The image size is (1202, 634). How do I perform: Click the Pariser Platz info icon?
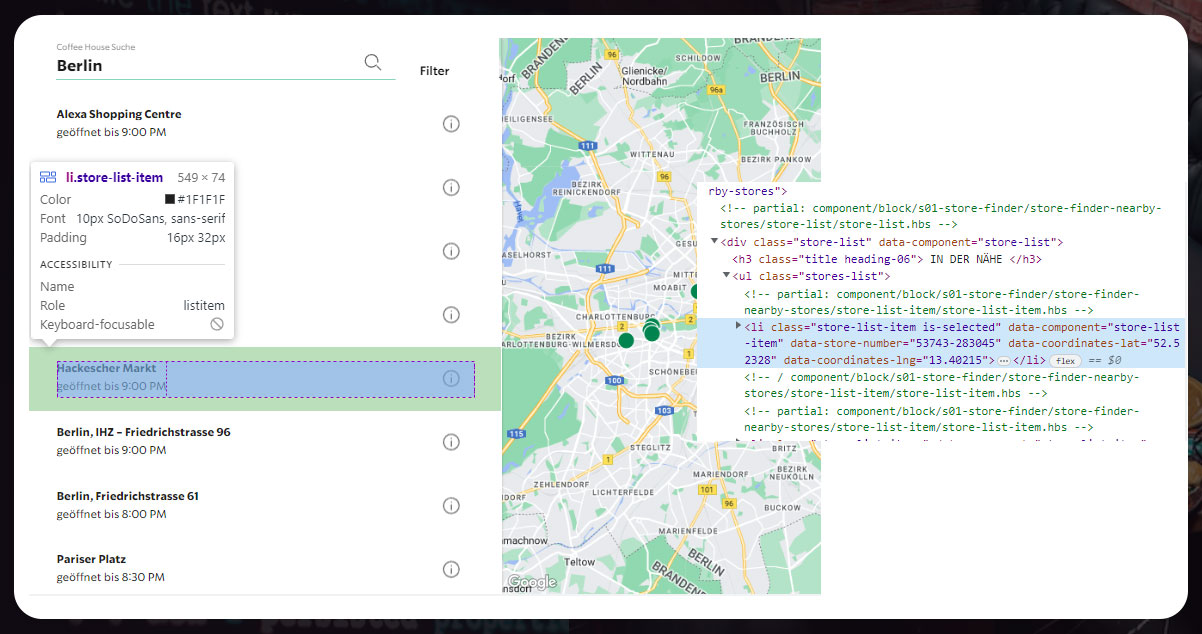(x=451, y=569)
